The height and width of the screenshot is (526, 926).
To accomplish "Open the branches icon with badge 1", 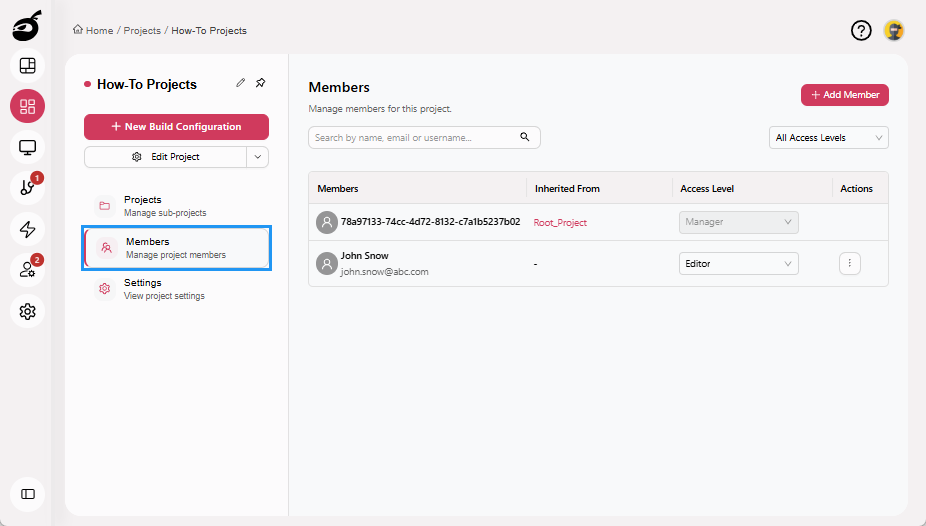I will click(x=27, y=188).
